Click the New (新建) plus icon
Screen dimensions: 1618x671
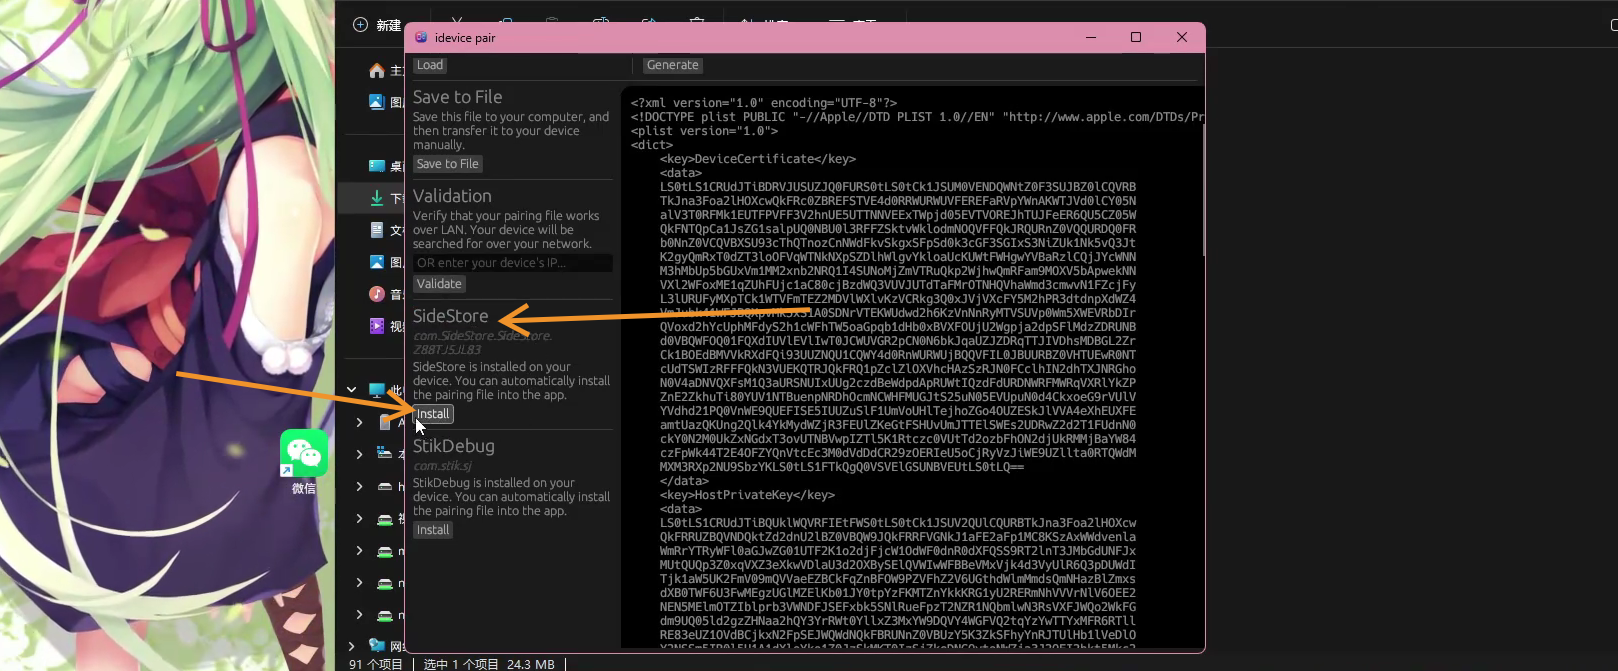point(361,25)
